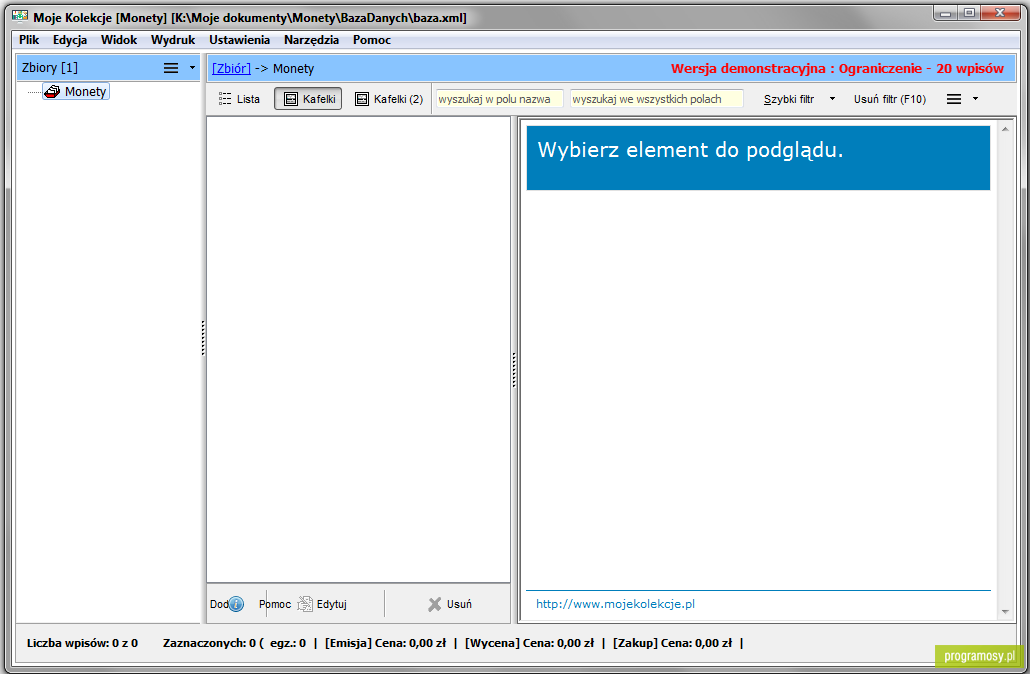The image size is (1030, 674).
Task: Expand the dropdown arrow beside toolbar hamburger
Action: click(x=975, y=99)
